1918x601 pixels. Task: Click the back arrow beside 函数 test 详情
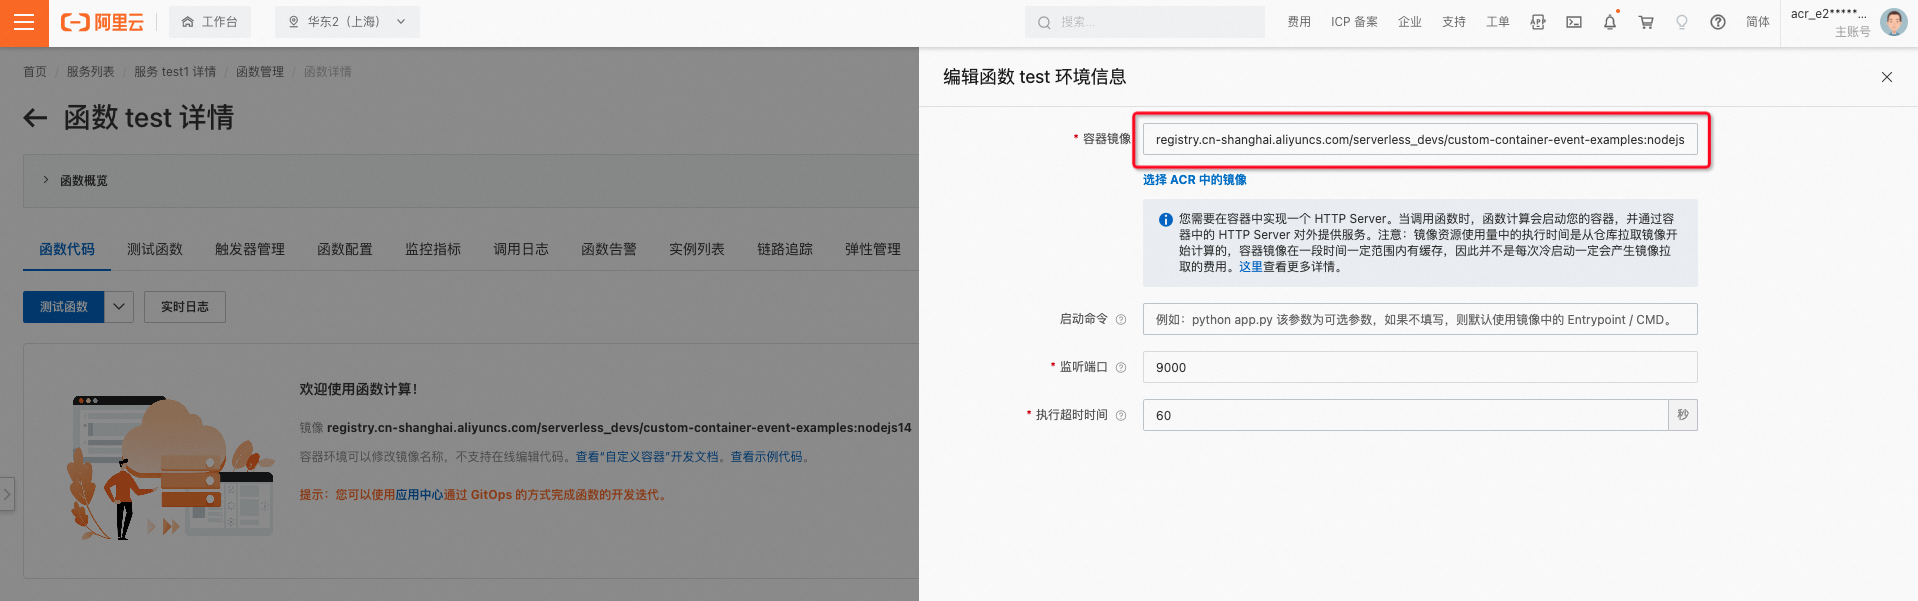pyautogui.click(x=36, y=118)
